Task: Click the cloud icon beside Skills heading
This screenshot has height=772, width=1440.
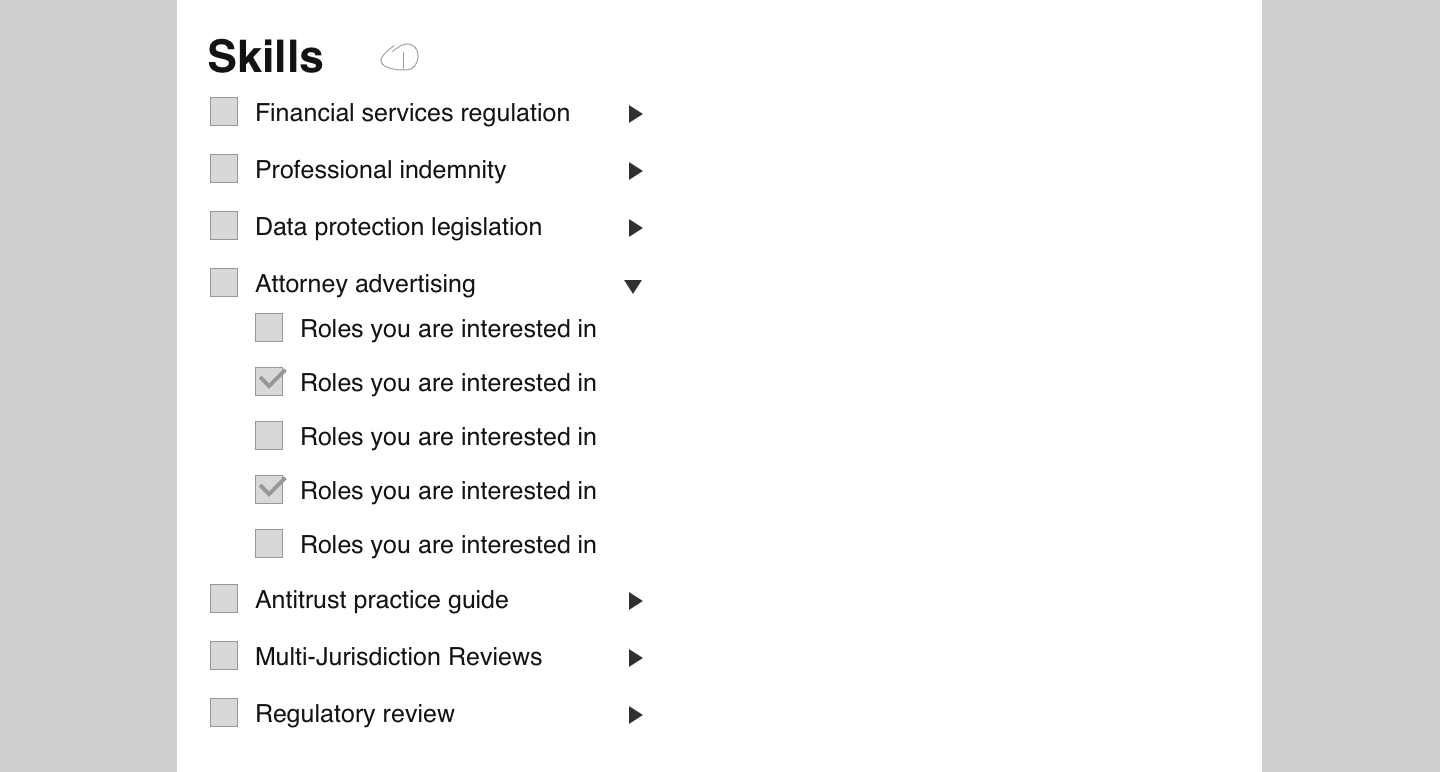Action: [399, 58]
